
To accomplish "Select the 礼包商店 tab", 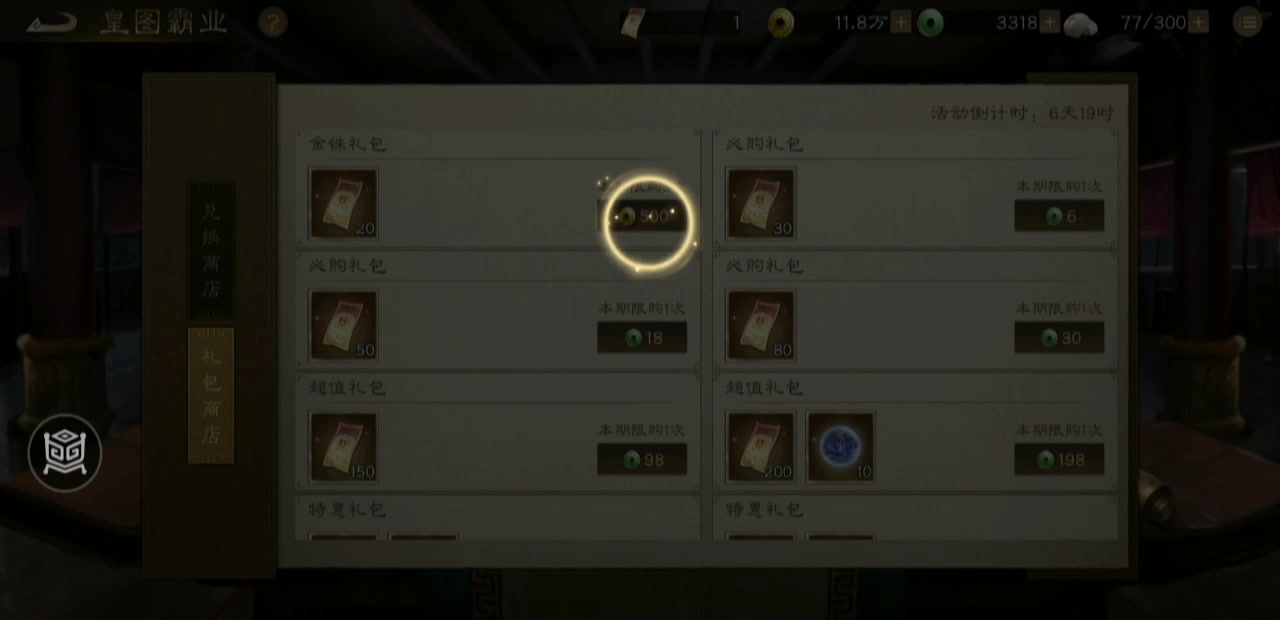I will click(211, 396).
